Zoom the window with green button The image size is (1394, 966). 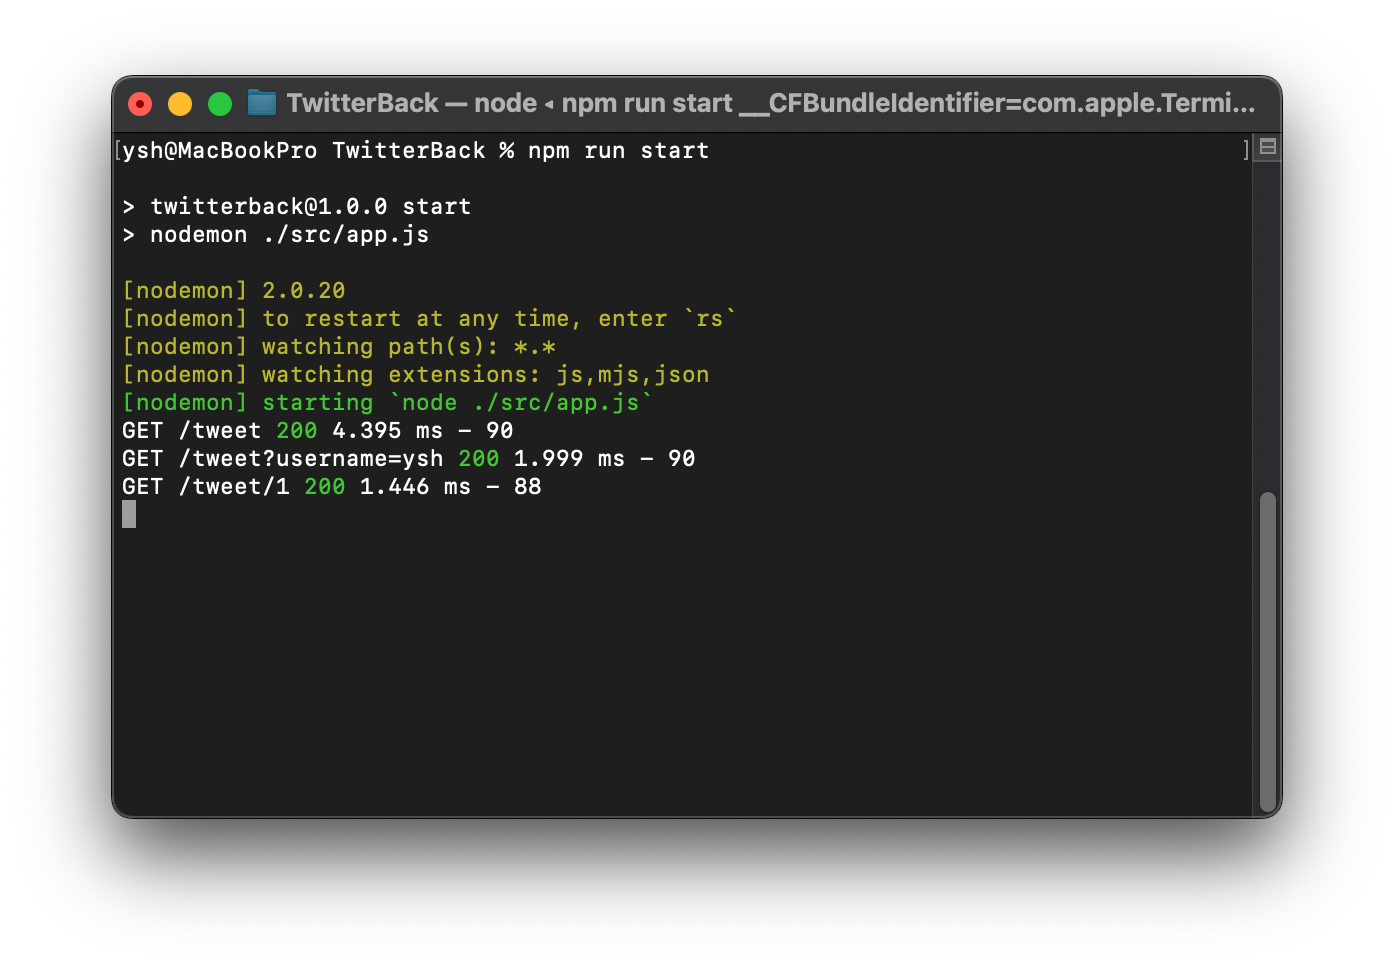coord(220,104)
